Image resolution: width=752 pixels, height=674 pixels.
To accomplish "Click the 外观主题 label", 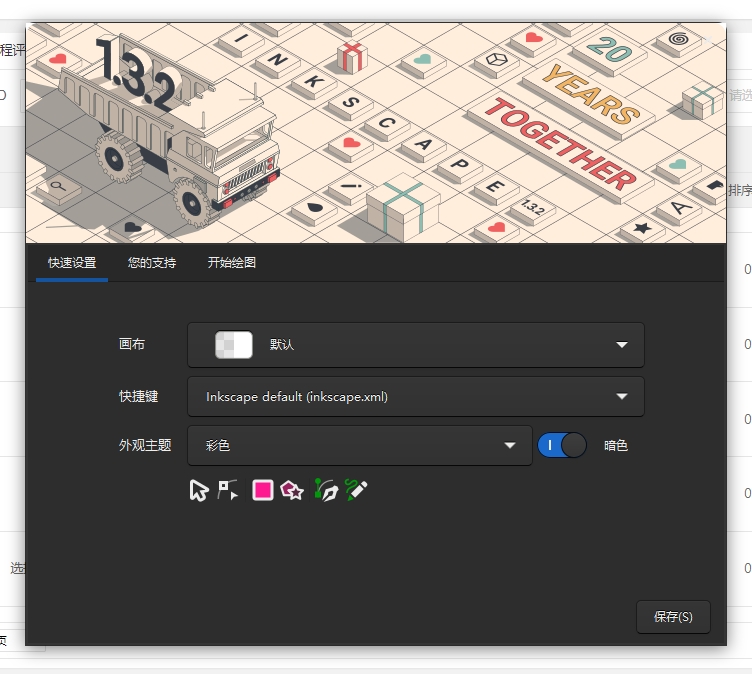I will click(x=145, y=445).
